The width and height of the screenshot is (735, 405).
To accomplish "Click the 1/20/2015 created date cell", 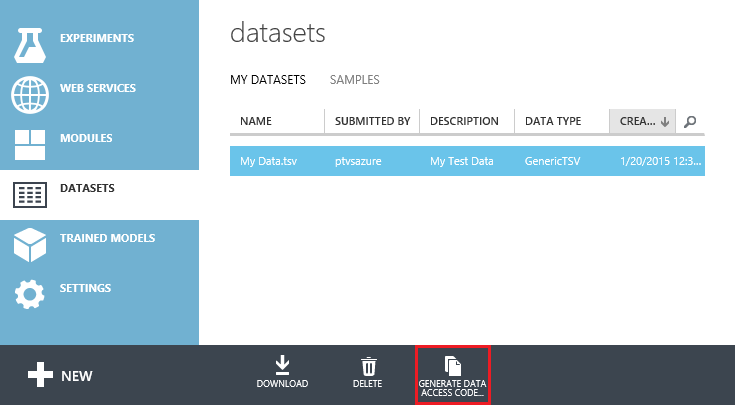I will (x=660, y=161).
